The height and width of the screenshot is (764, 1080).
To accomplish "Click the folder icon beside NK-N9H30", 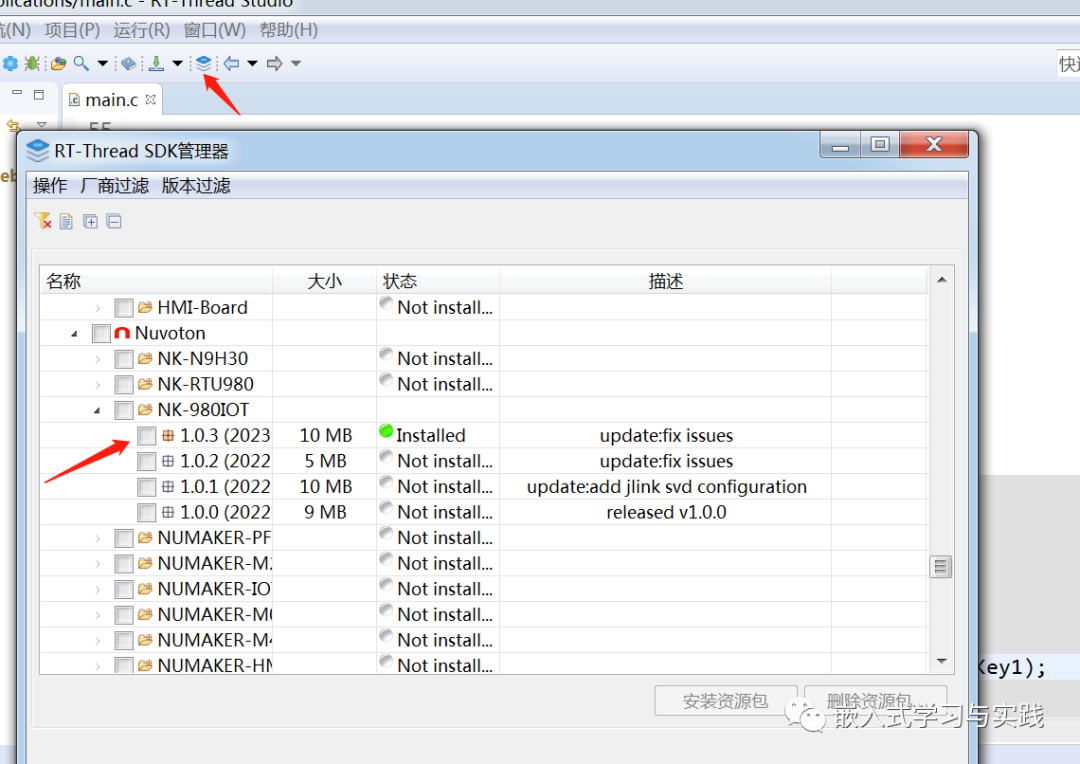I will point(145,358).
